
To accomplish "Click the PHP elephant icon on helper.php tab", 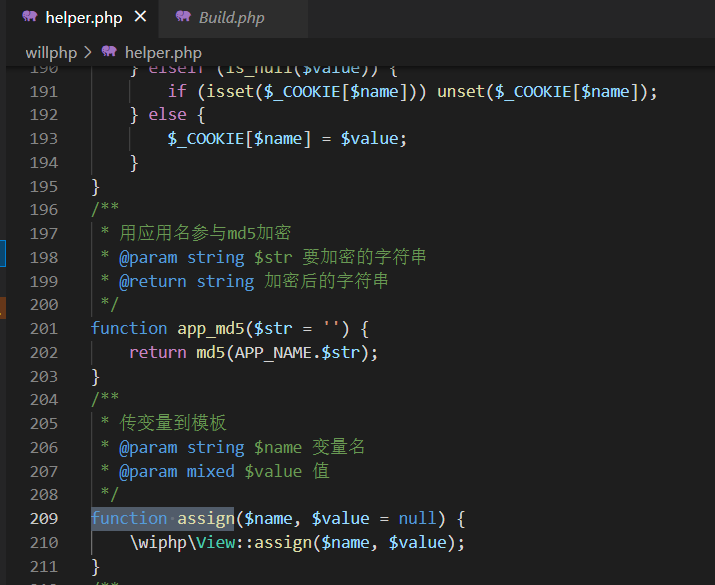I will 30,16.
